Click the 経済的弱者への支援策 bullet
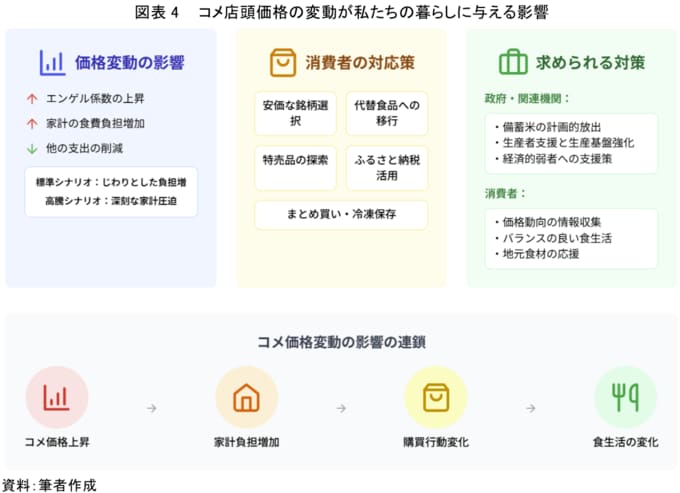680x493 pixels. pos(553,159)
